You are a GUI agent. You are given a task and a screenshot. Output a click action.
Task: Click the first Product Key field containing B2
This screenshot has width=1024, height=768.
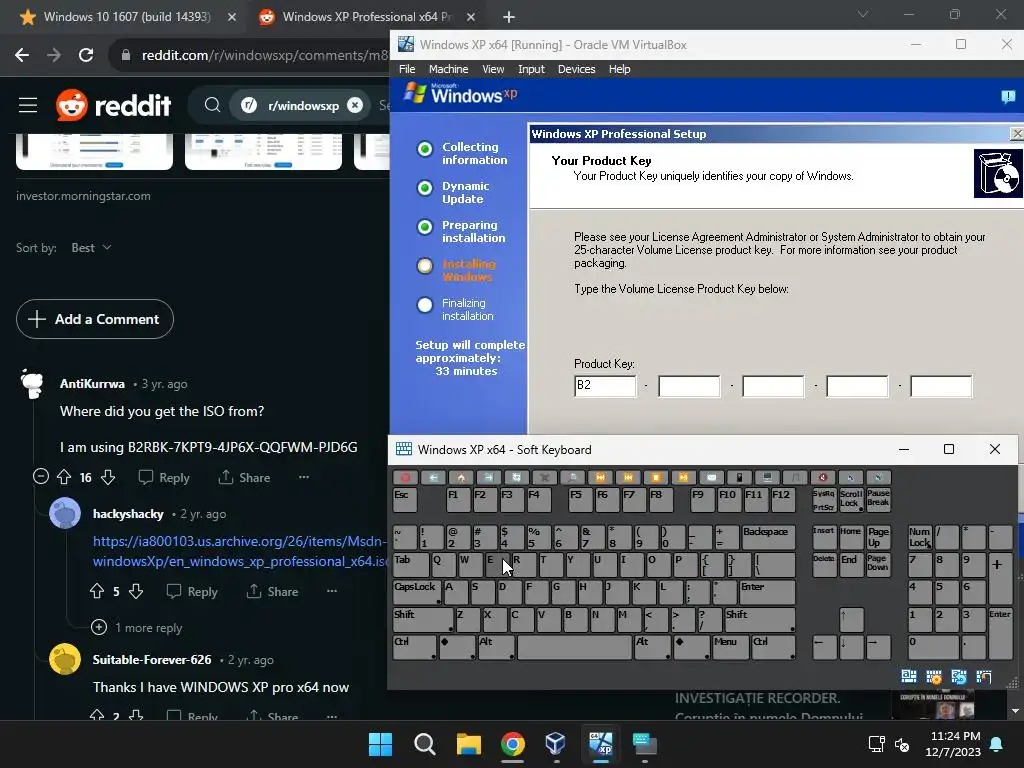click(605, 385)
